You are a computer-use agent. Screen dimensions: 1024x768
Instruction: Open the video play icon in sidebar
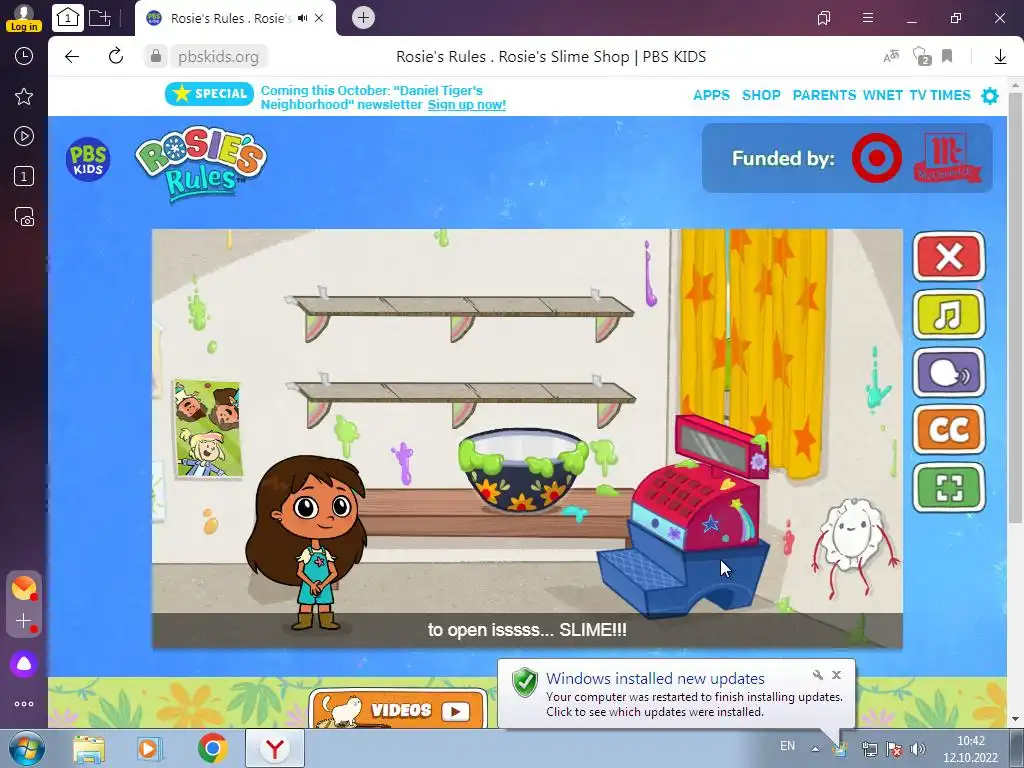point(24,136)
